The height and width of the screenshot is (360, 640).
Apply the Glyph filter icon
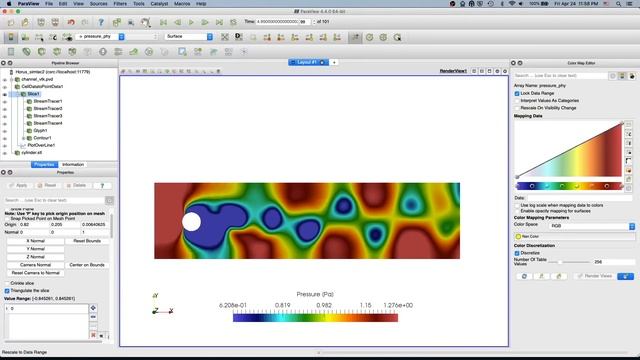coord(103,52)
